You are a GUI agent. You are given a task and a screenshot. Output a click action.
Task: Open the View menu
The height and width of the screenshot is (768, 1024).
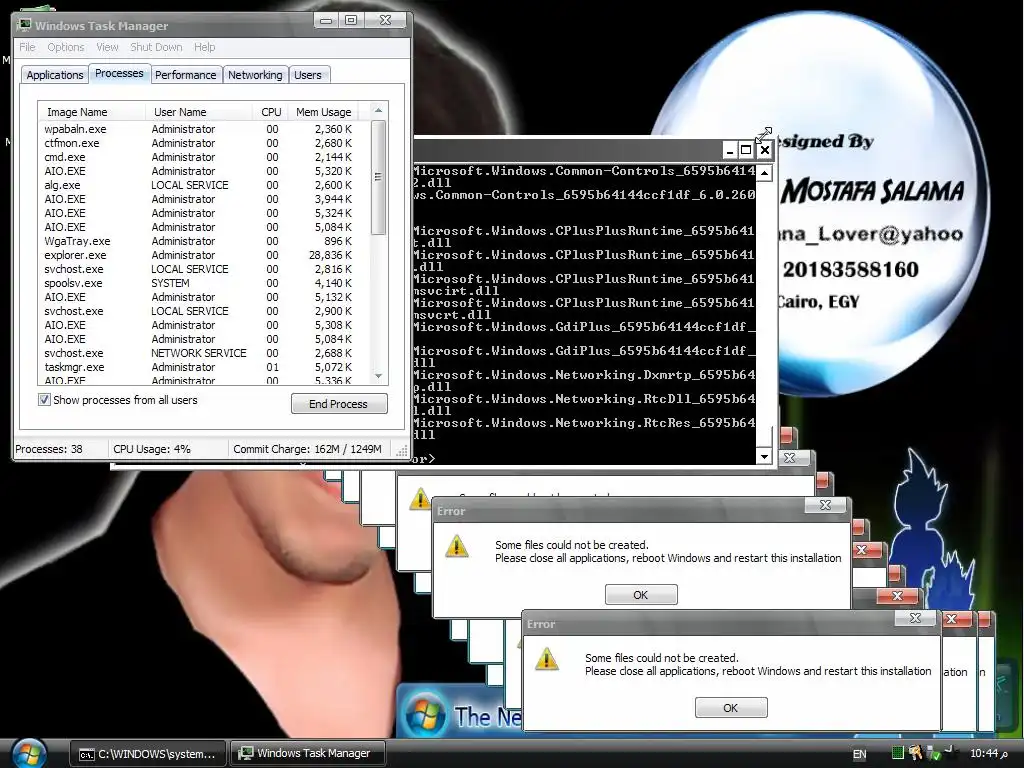[x=107, y=47]
